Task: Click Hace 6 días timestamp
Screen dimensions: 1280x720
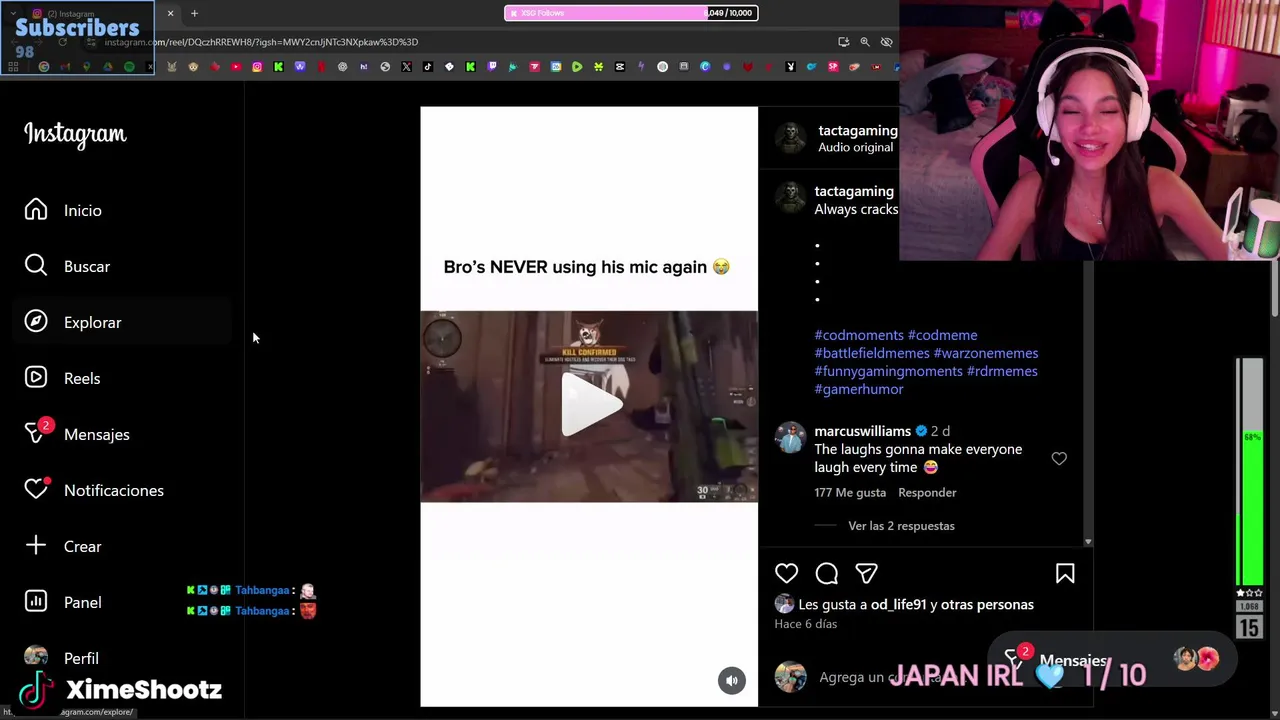Action: point(806,624)
